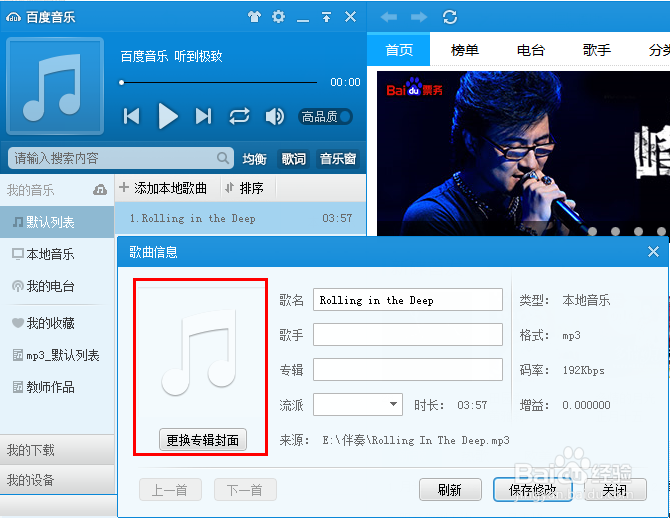Open the settings gear icon

tap(278, 17)
